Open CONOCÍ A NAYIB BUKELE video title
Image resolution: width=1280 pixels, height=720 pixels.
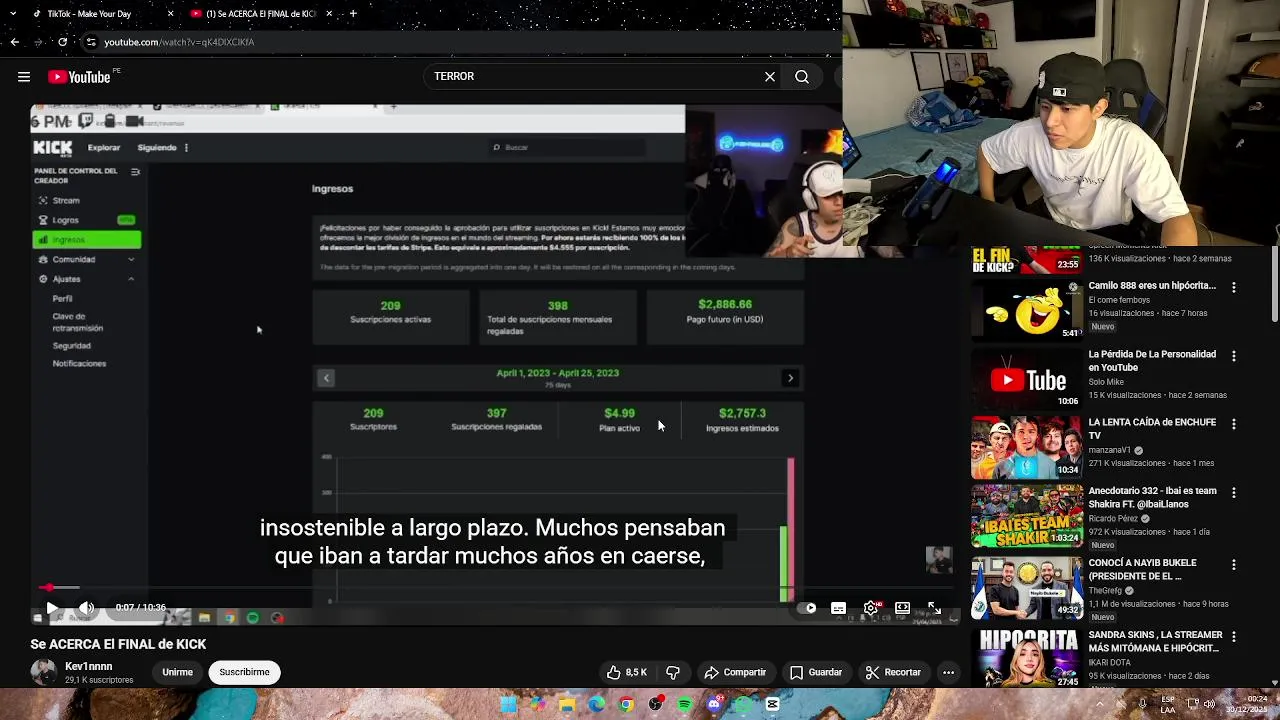[x=1142, y=569]
